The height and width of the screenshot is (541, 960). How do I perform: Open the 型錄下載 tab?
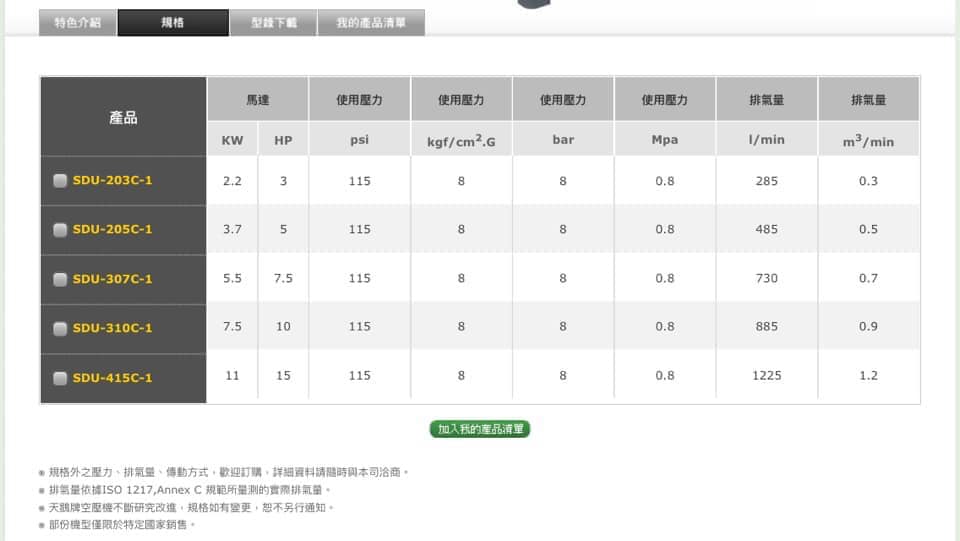[272, 23]
